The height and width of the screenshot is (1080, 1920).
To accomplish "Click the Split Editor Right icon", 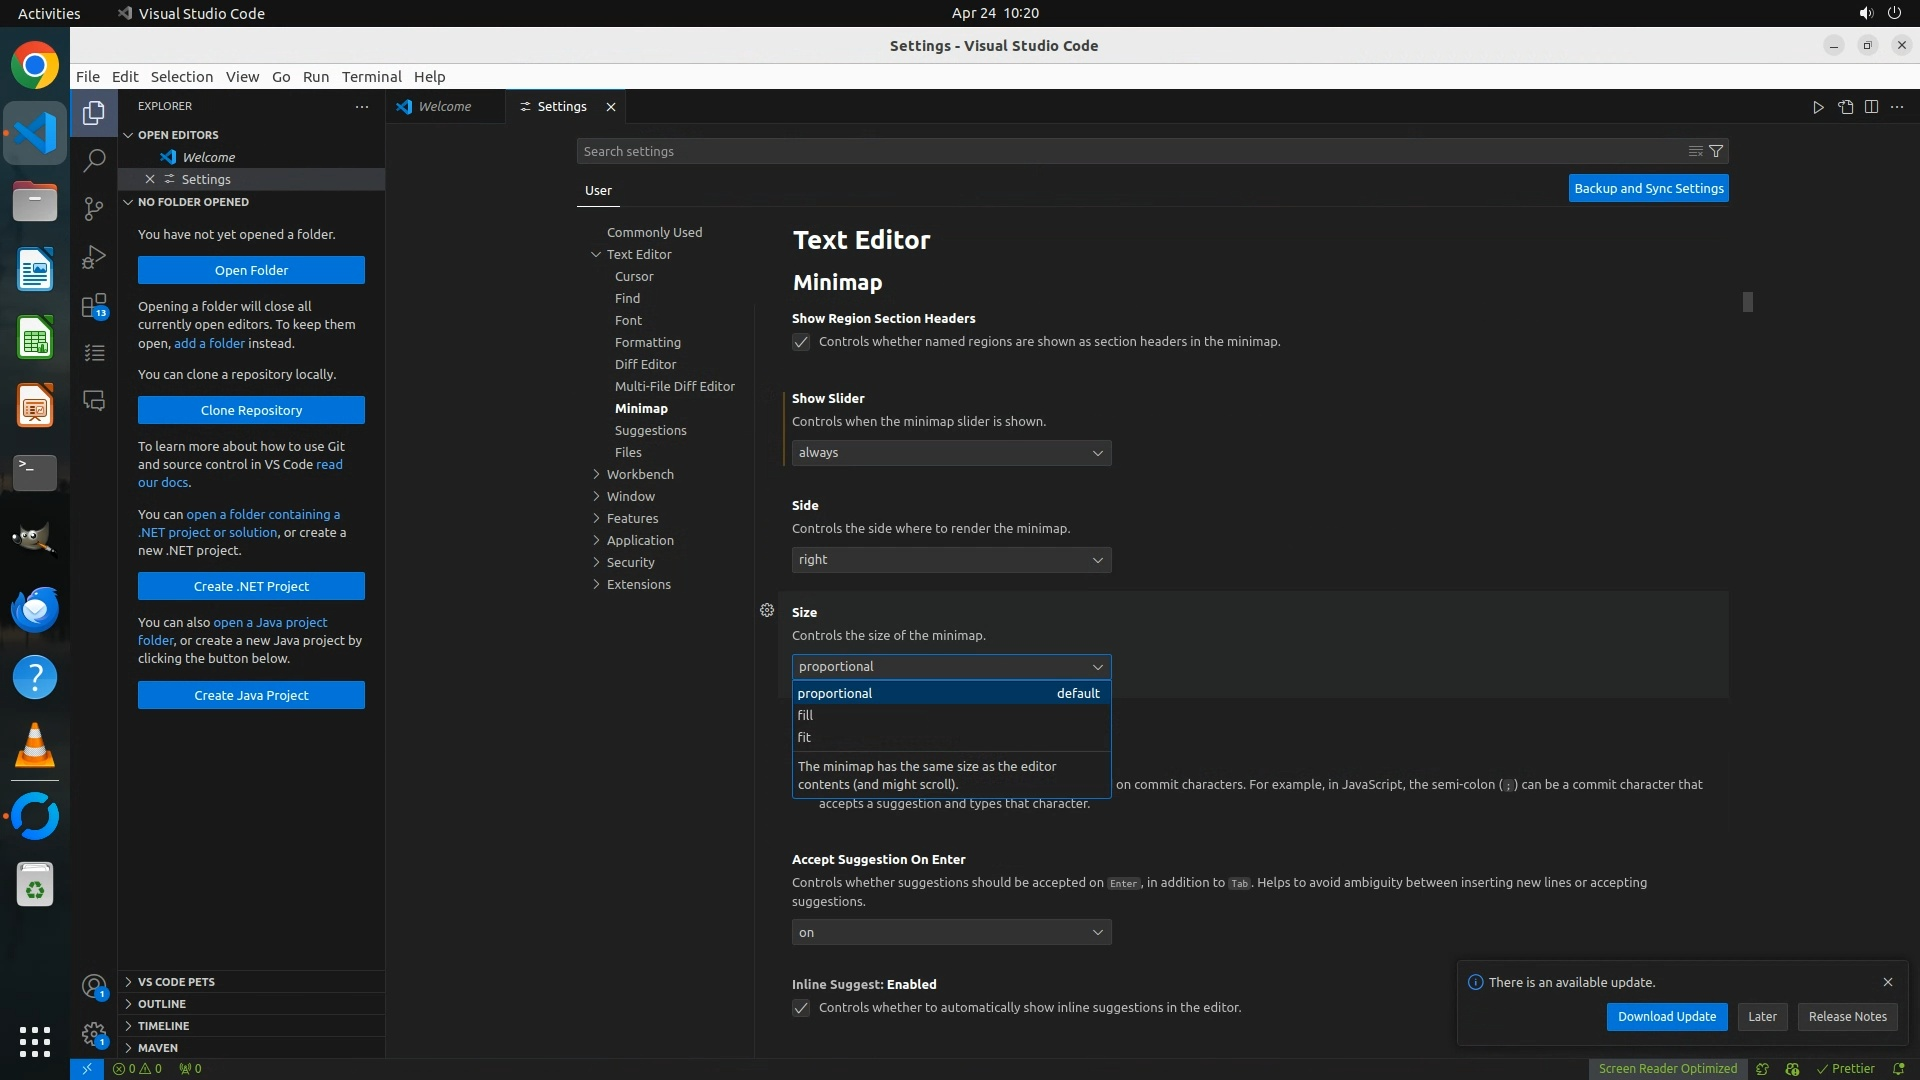I will pyautogui.click(x=1871, y=107).
